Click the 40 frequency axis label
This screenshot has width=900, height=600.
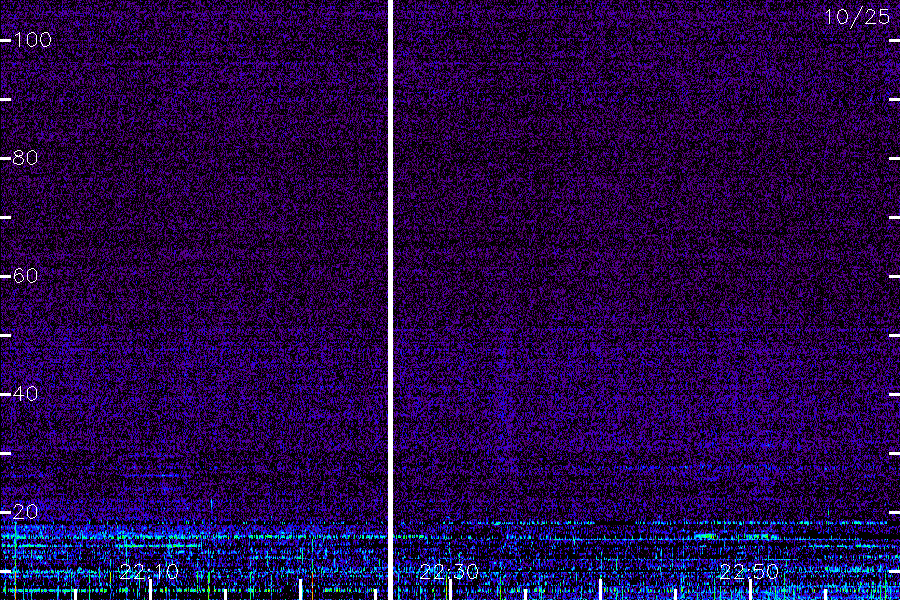point(25,393)
